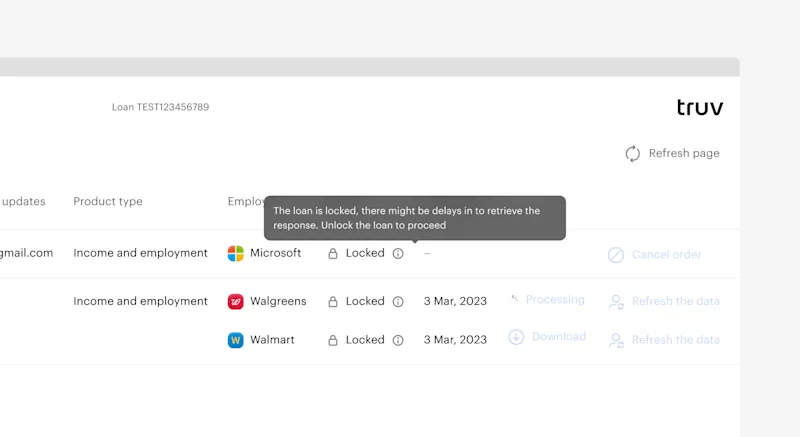Click the Walmart employer name
The width and height of the screenshot is (800, 437).
(272, 340)
